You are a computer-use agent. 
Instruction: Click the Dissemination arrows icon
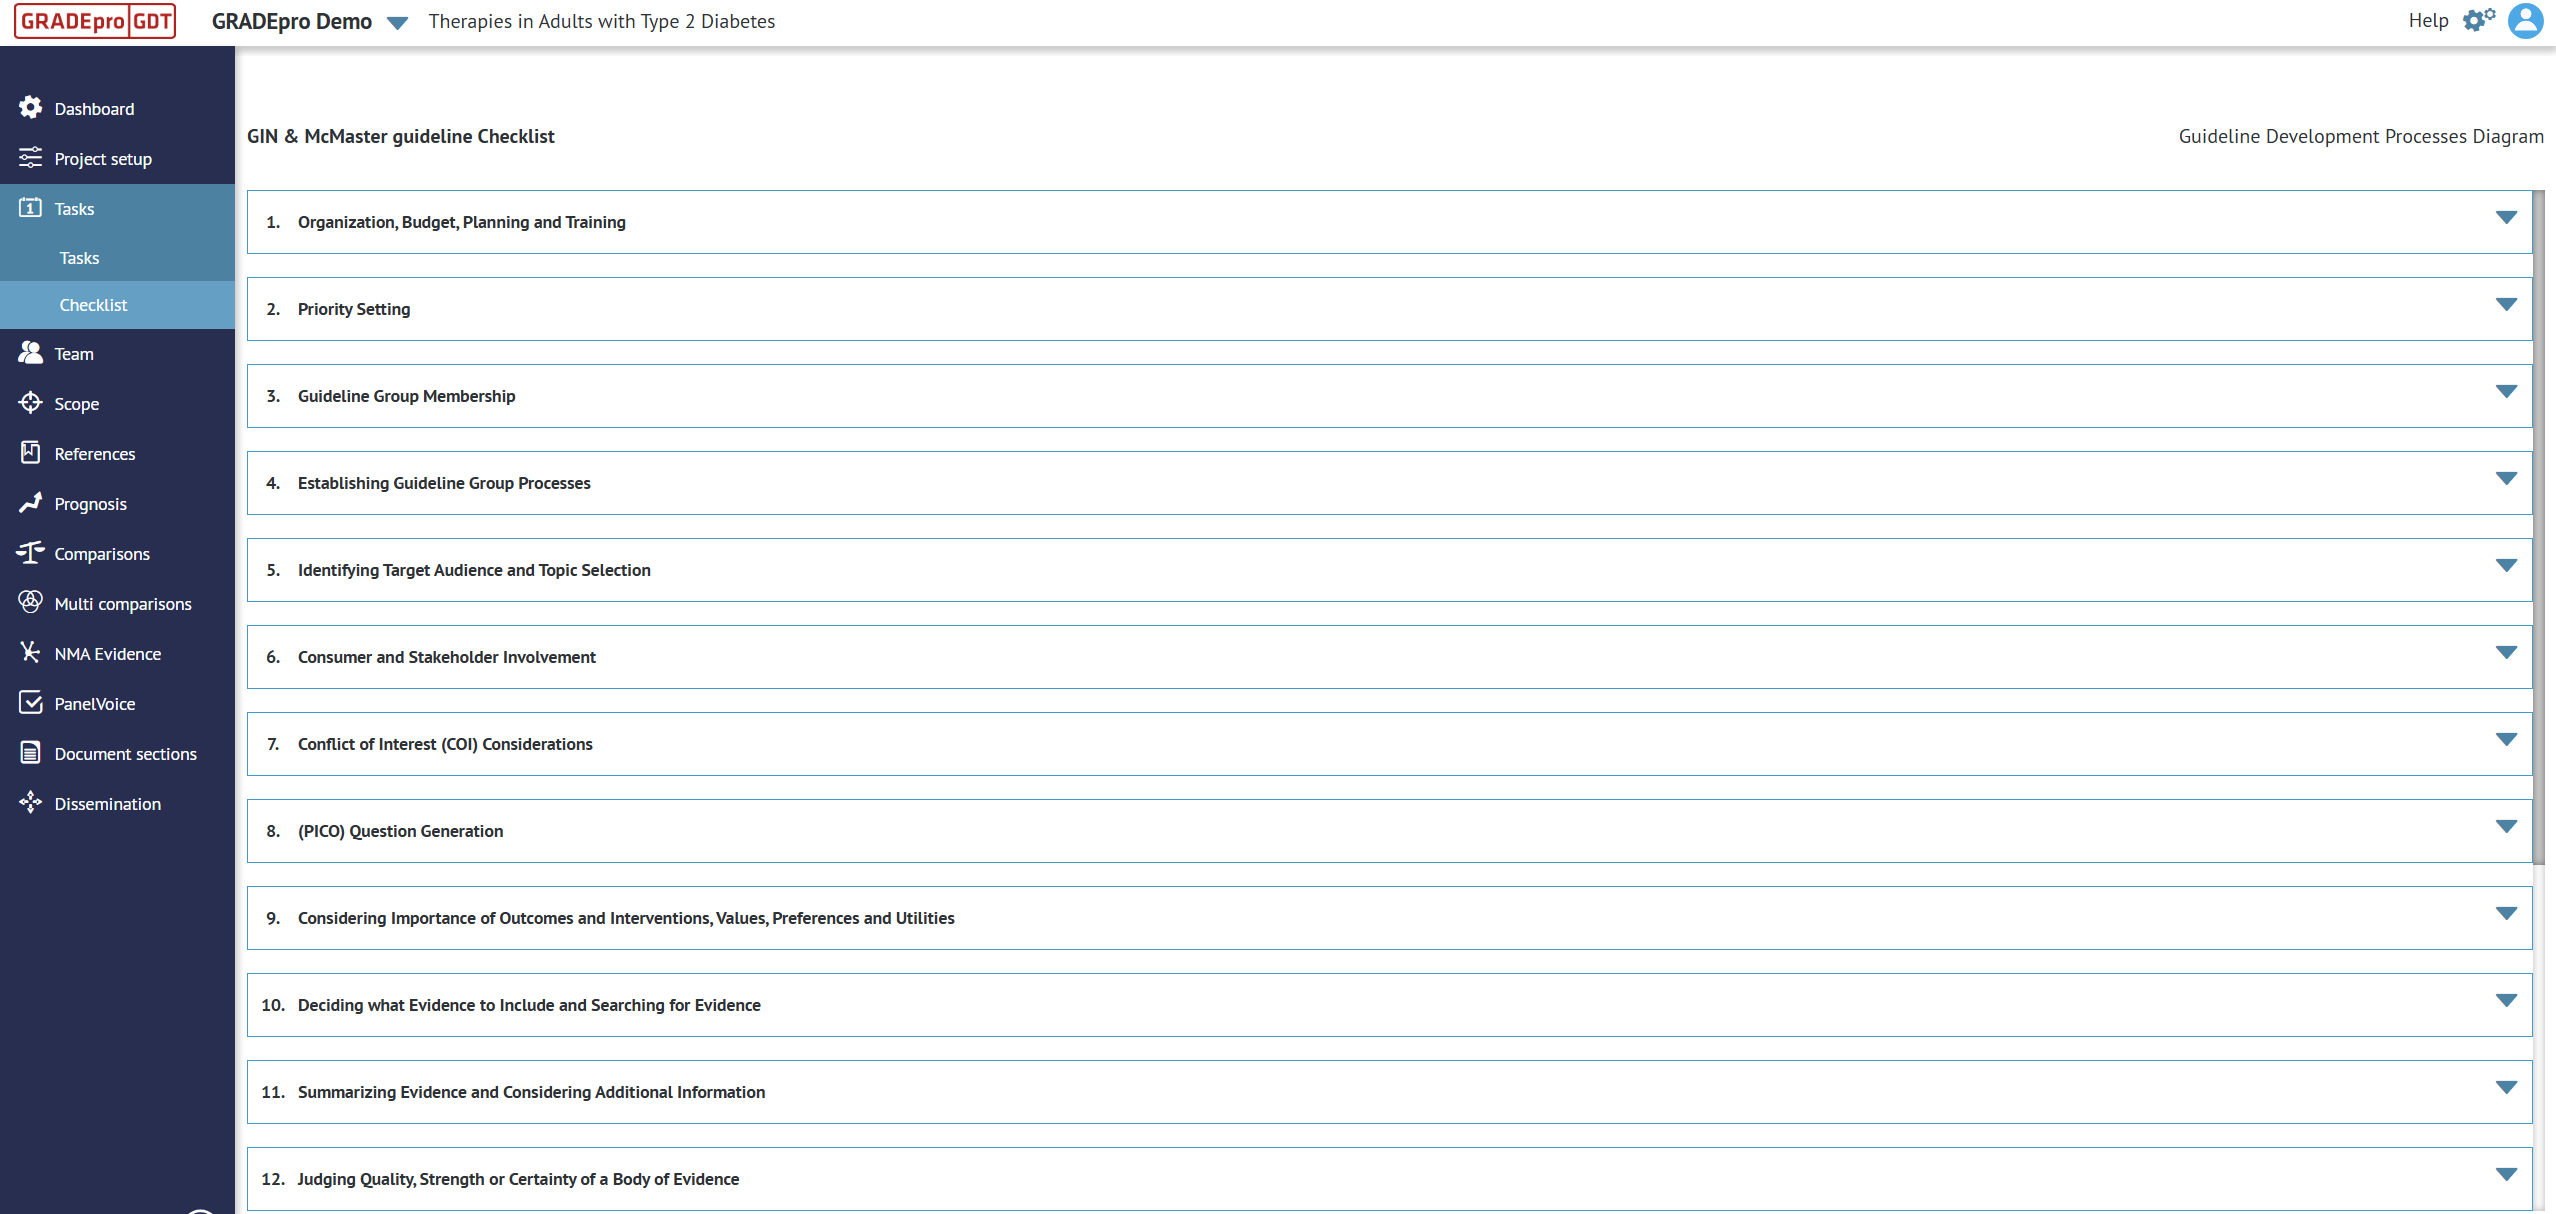[x=30, y=802]
